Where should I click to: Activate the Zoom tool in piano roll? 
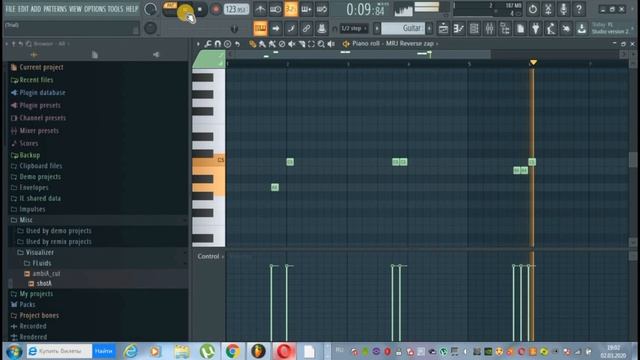coord(321,44)
